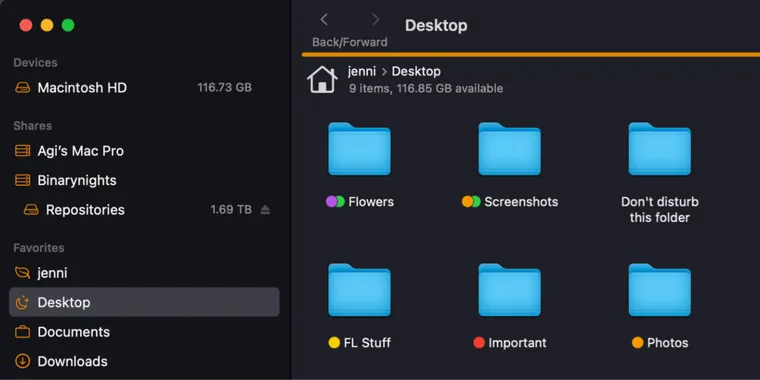Click the green zoom window button

click(x=68, y=25)
